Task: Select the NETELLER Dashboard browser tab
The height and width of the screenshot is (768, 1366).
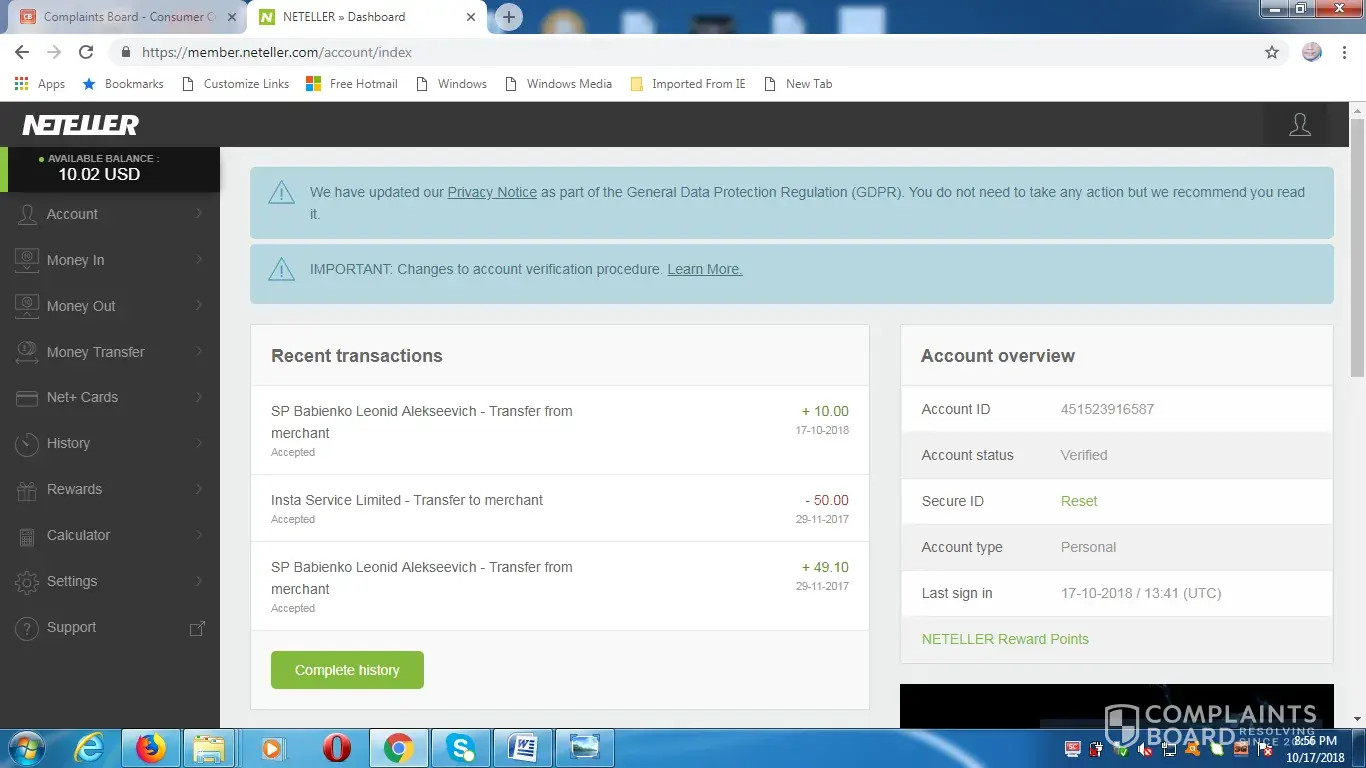Action: 368,17
